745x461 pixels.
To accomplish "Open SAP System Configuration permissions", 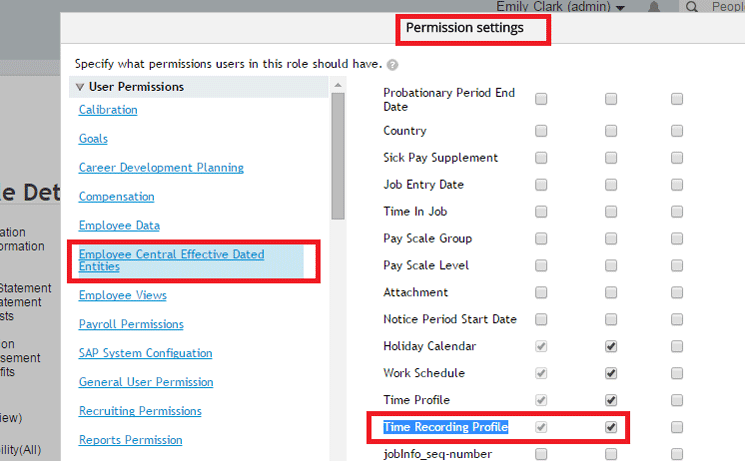I will (145, 353).
